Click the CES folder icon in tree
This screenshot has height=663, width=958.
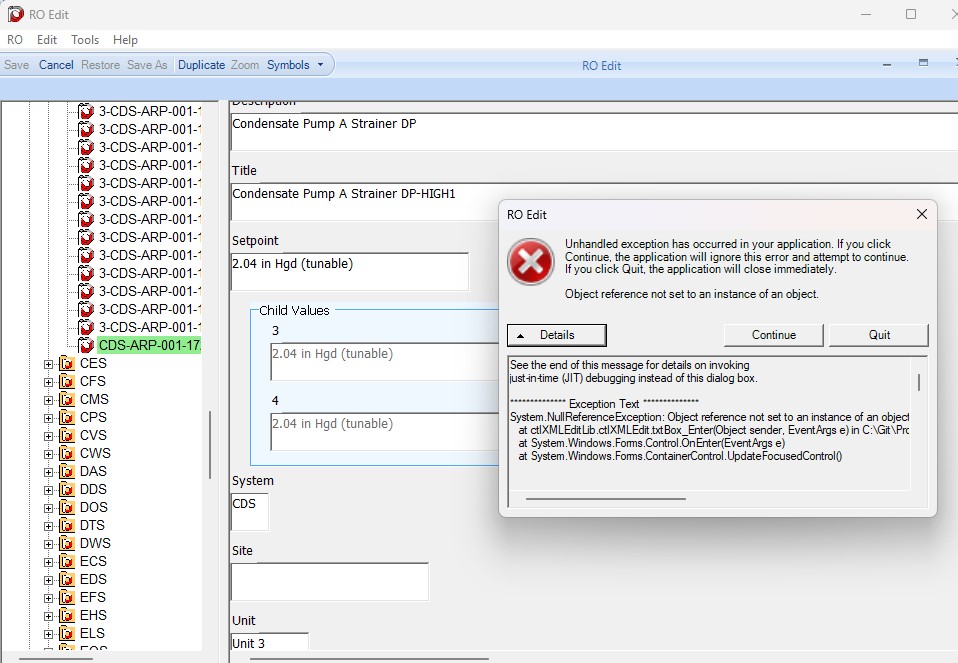67,363
